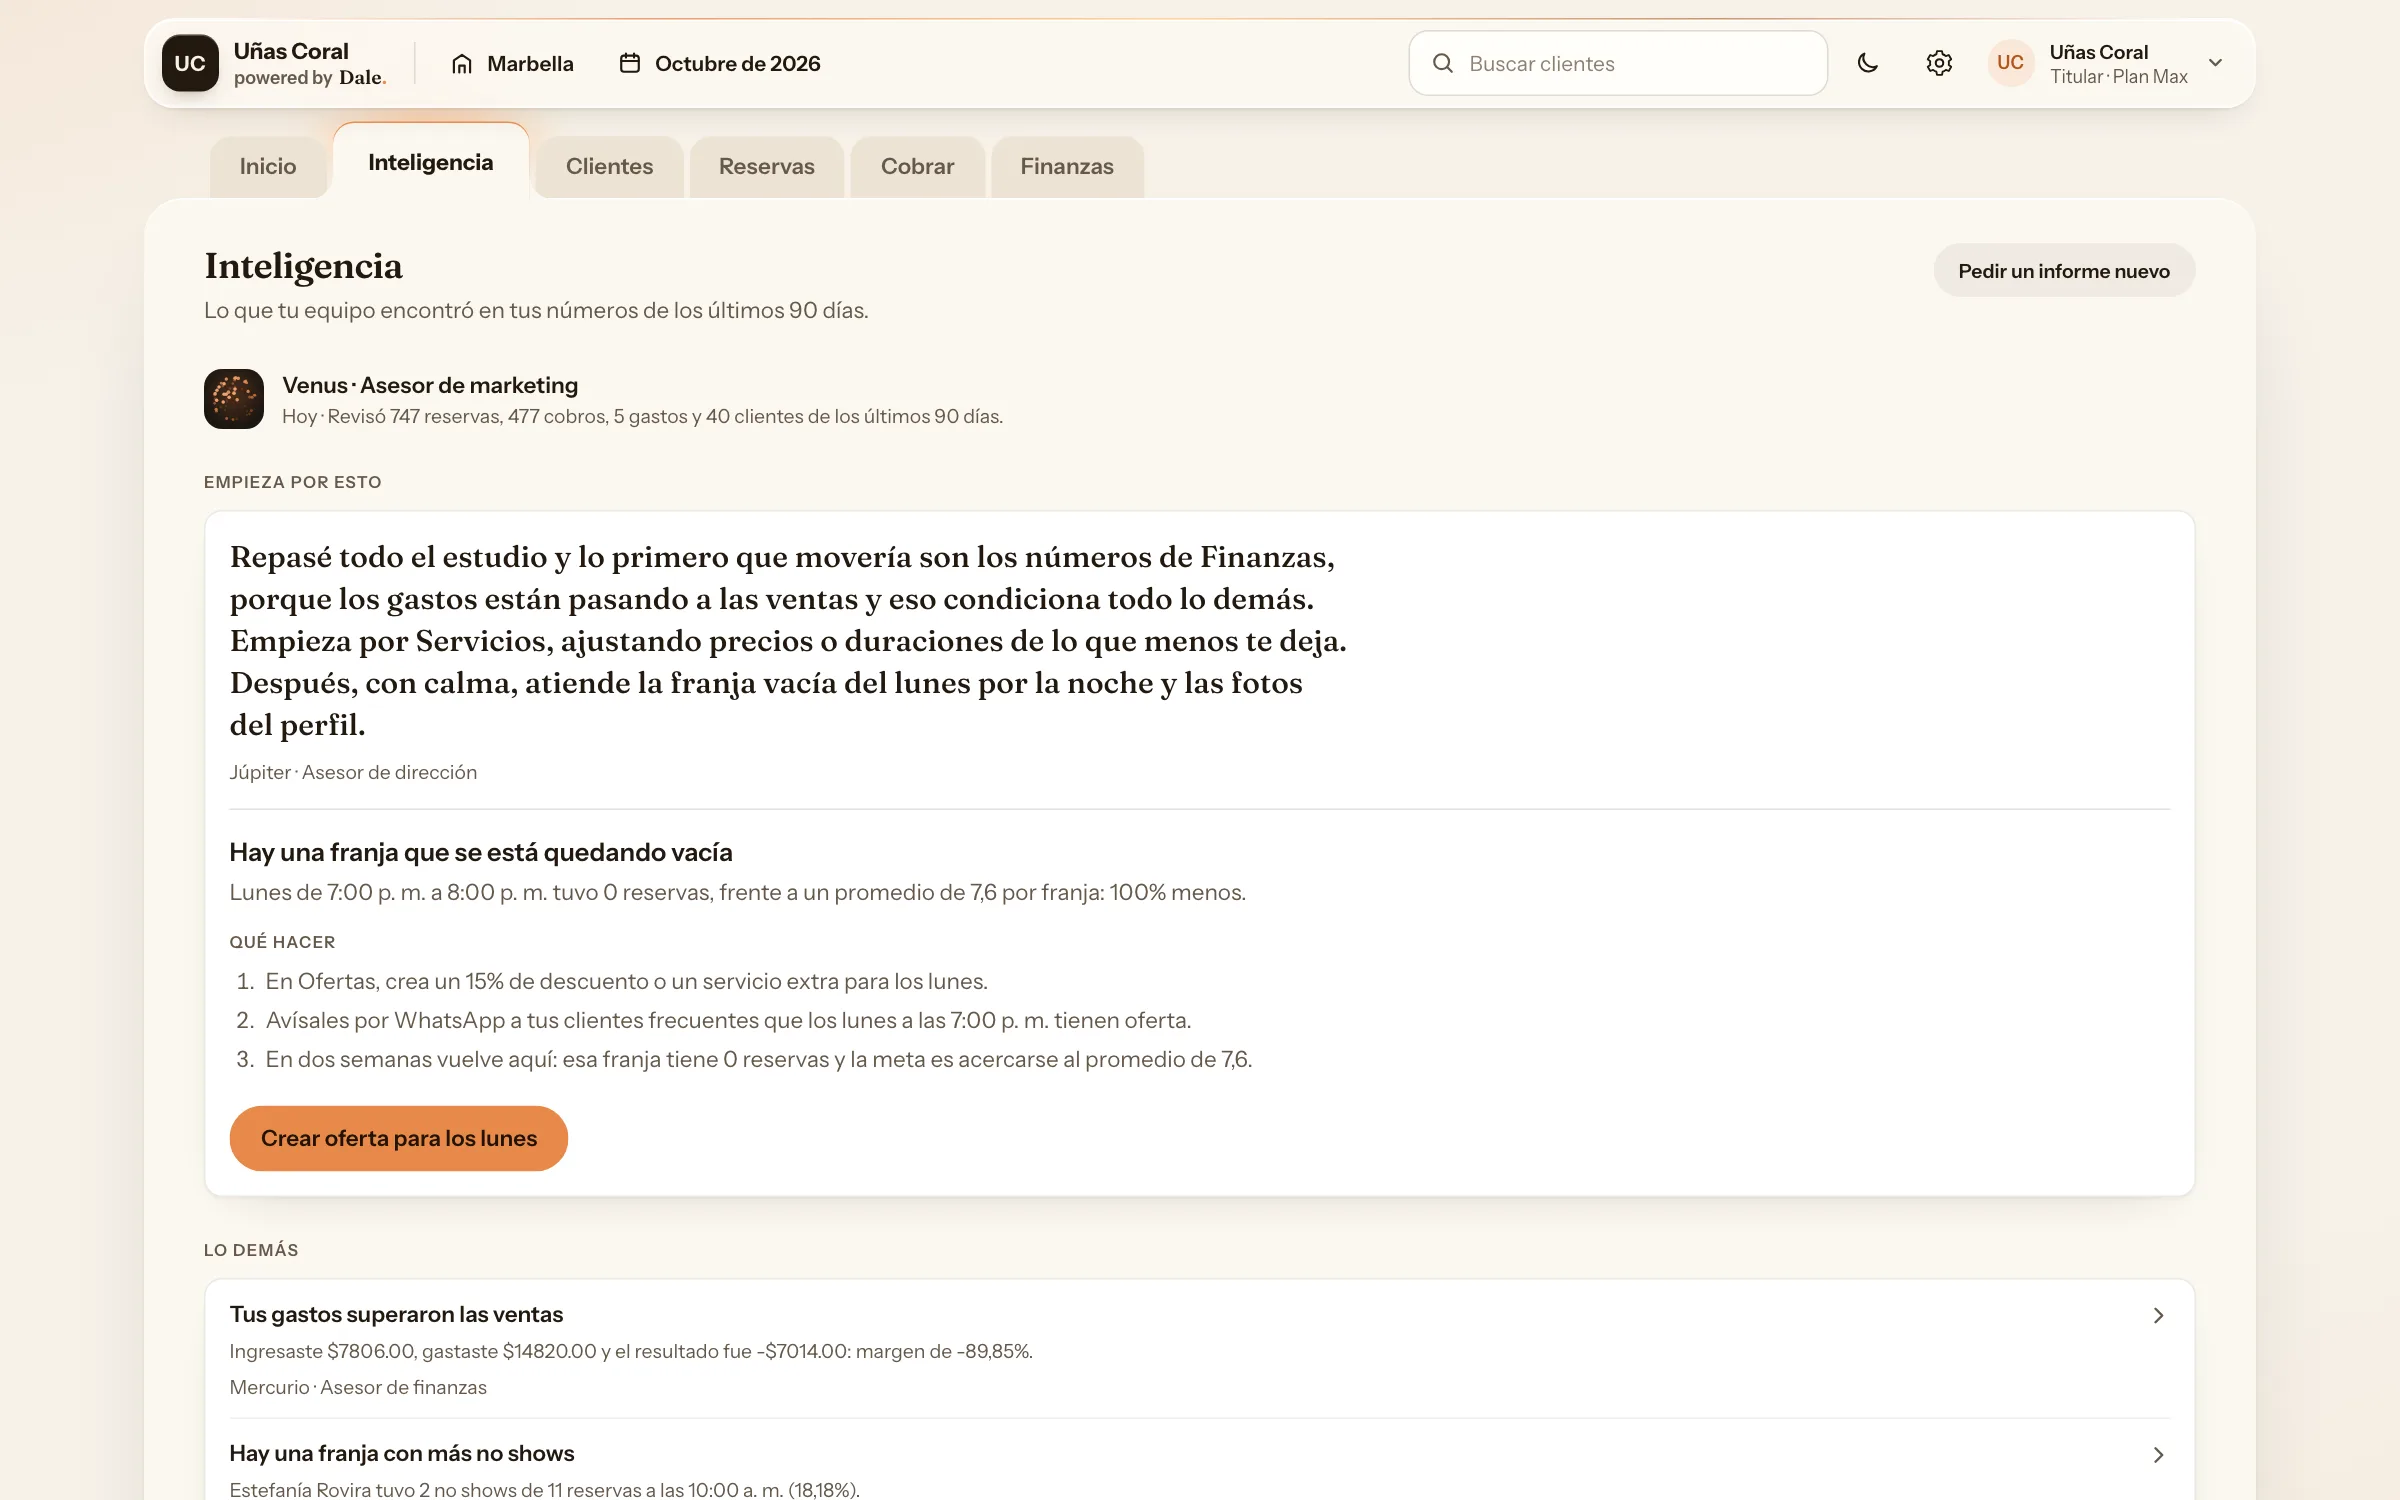Open the Uñas Coral account dropdown chevron
This screenshot has height=1500, width=2400.
point(2216,63)
